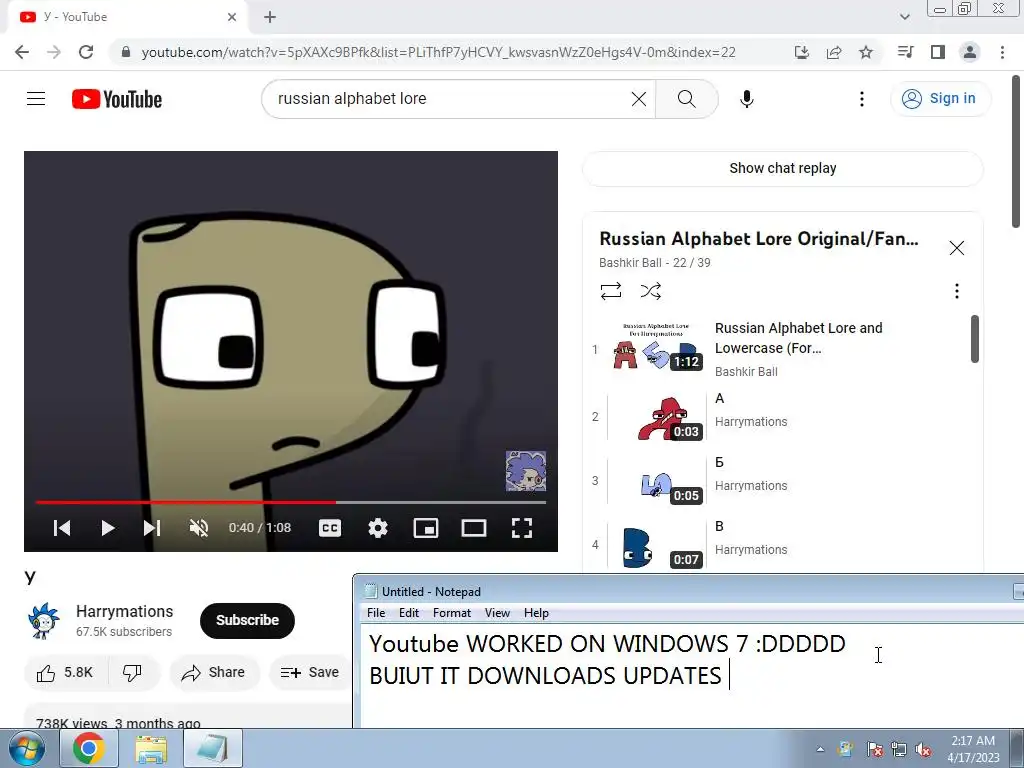Save the video to a playlist

point(310,673)
